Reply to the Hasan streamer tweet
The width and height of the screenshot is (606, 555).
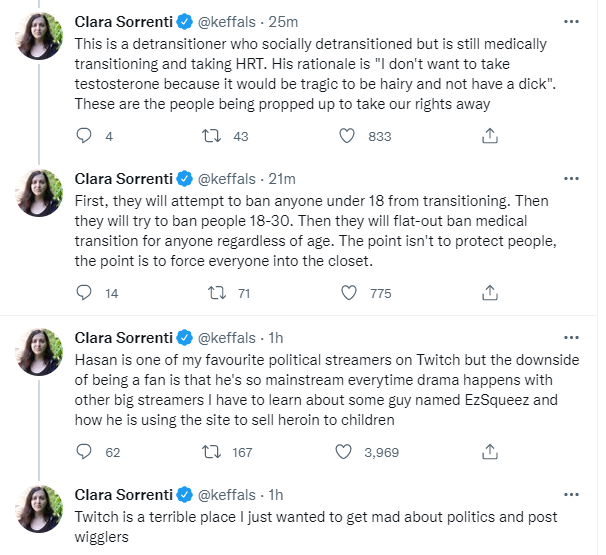(85, 451)
